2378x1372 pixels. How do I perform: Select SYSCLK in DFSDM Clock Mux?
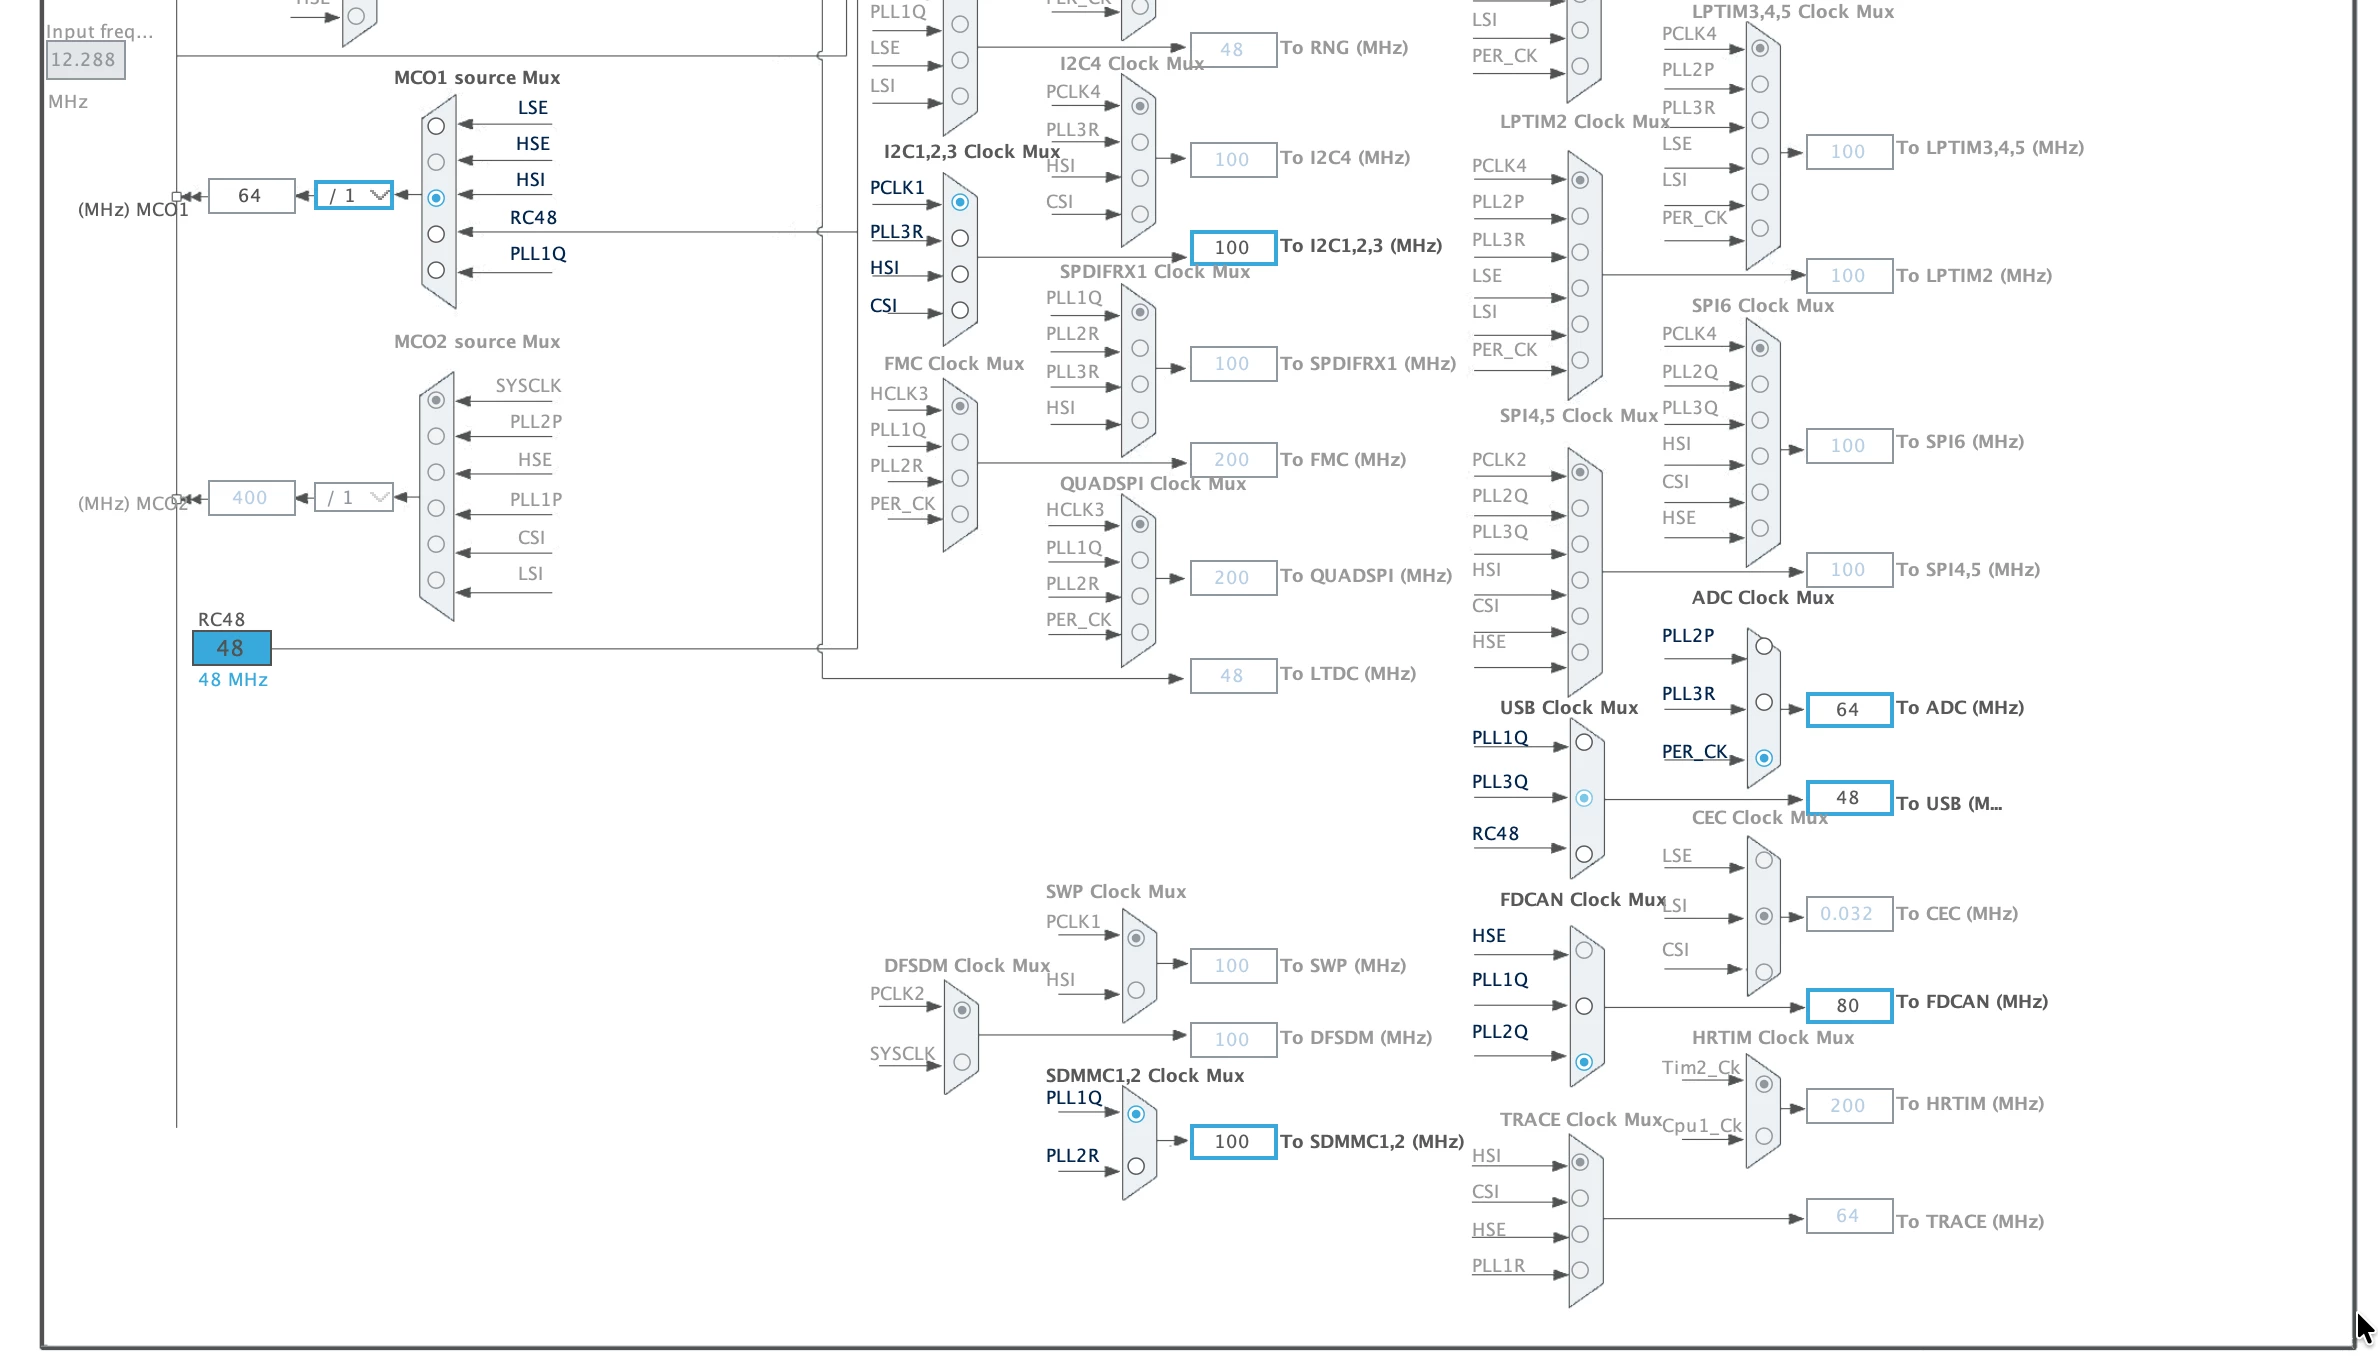[962, 1062]
